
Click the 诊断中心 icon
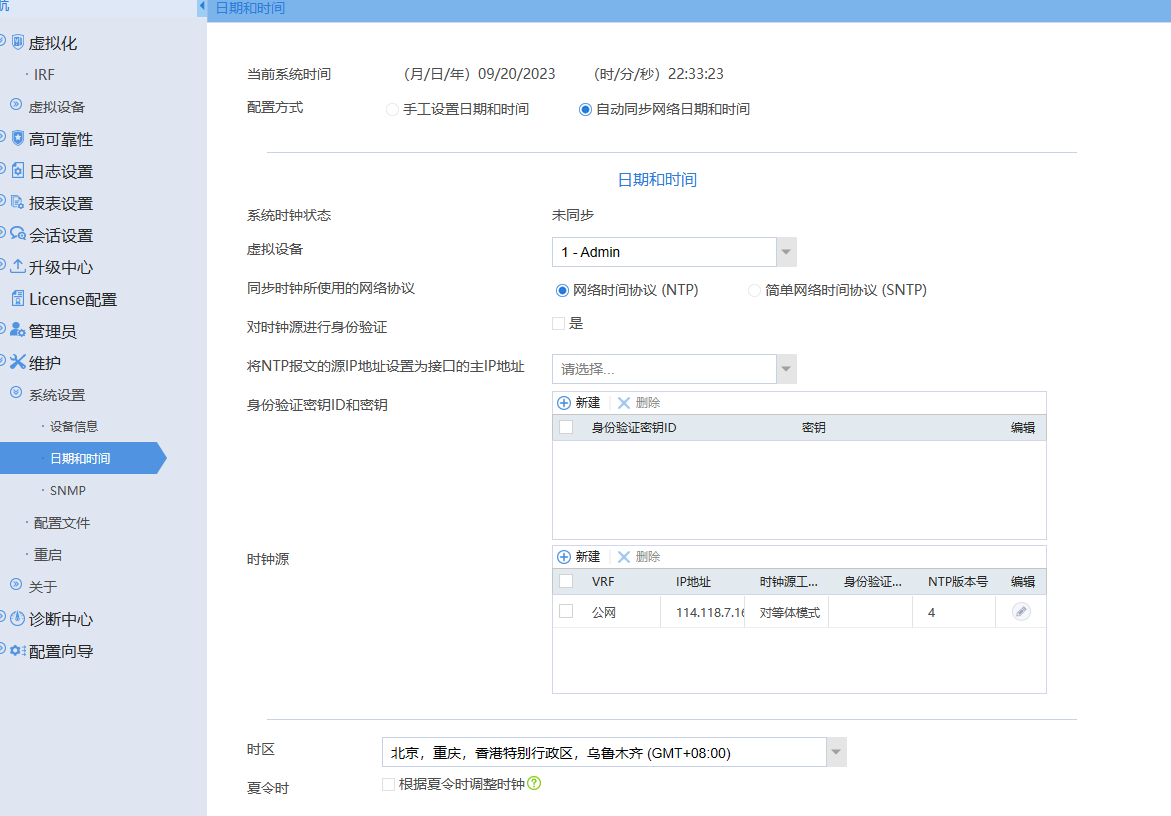click(18, 618)
